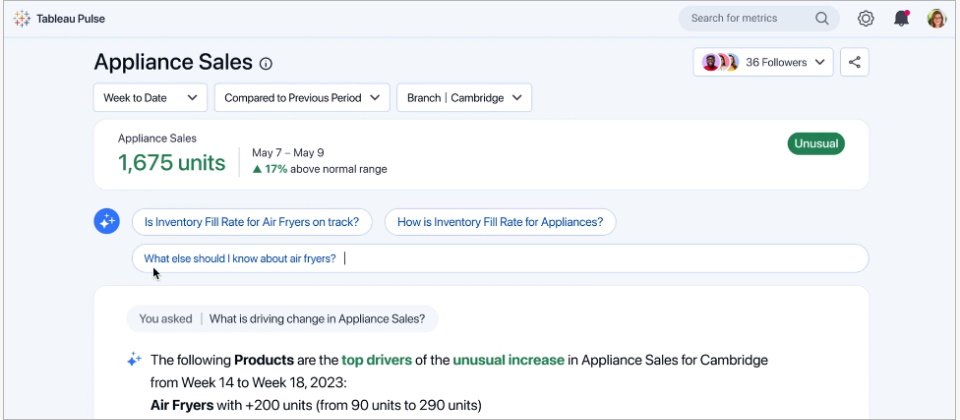Click the blue sparkle insights icon
This screenshot has height=420, width=960.
coord(107,221)
